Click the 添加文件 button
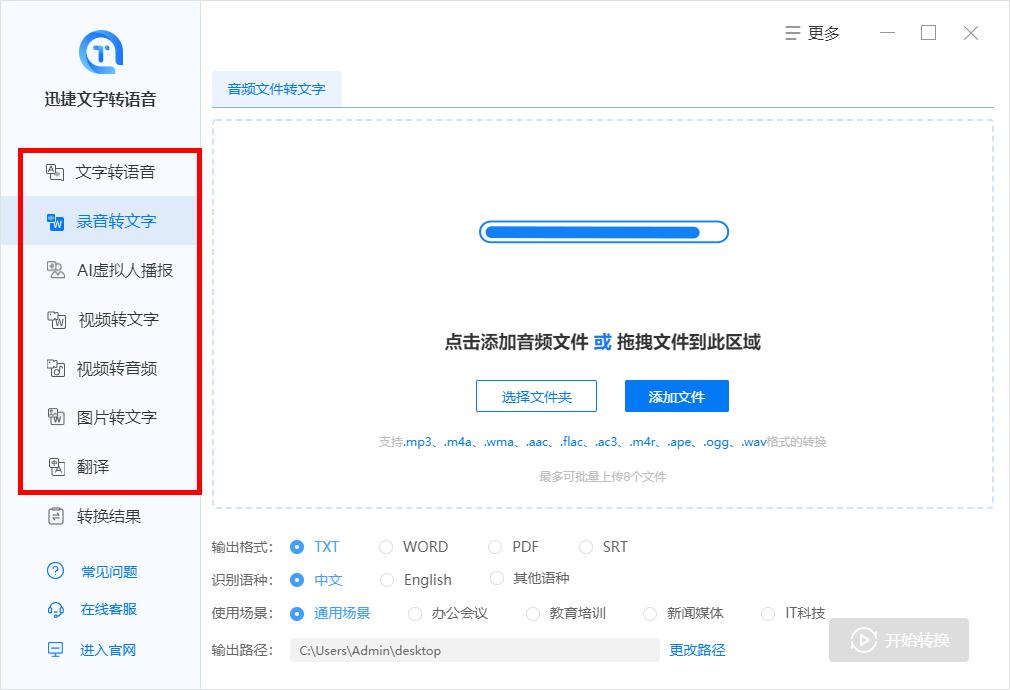This screenshot has height=690, width=1010. coord(677,396)
